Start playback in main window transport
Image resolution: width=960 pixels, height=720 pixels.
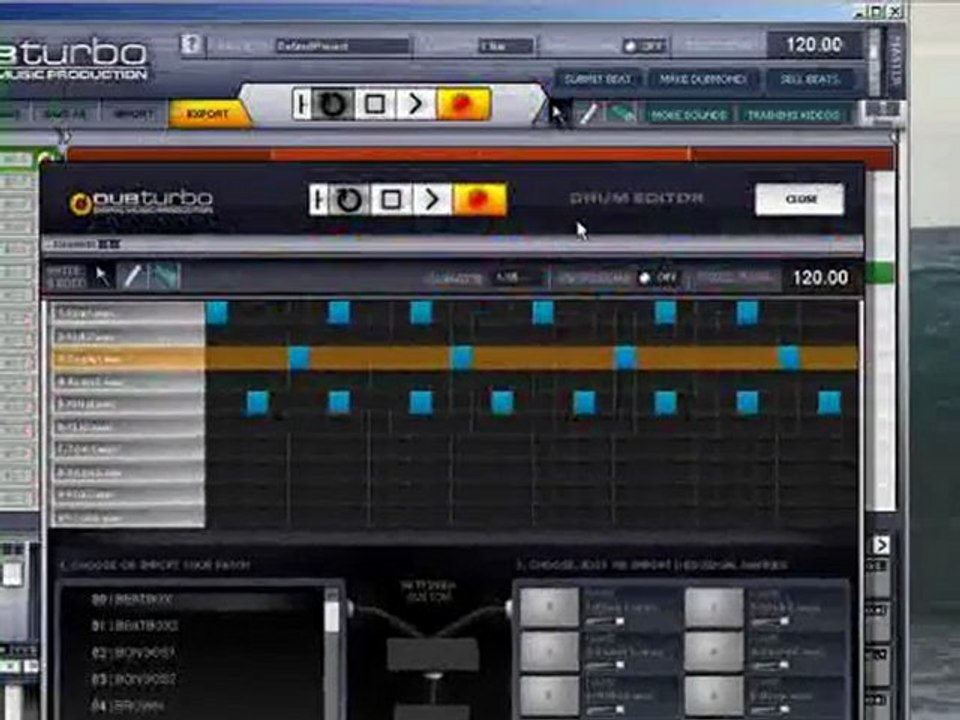tap(416, 103)
